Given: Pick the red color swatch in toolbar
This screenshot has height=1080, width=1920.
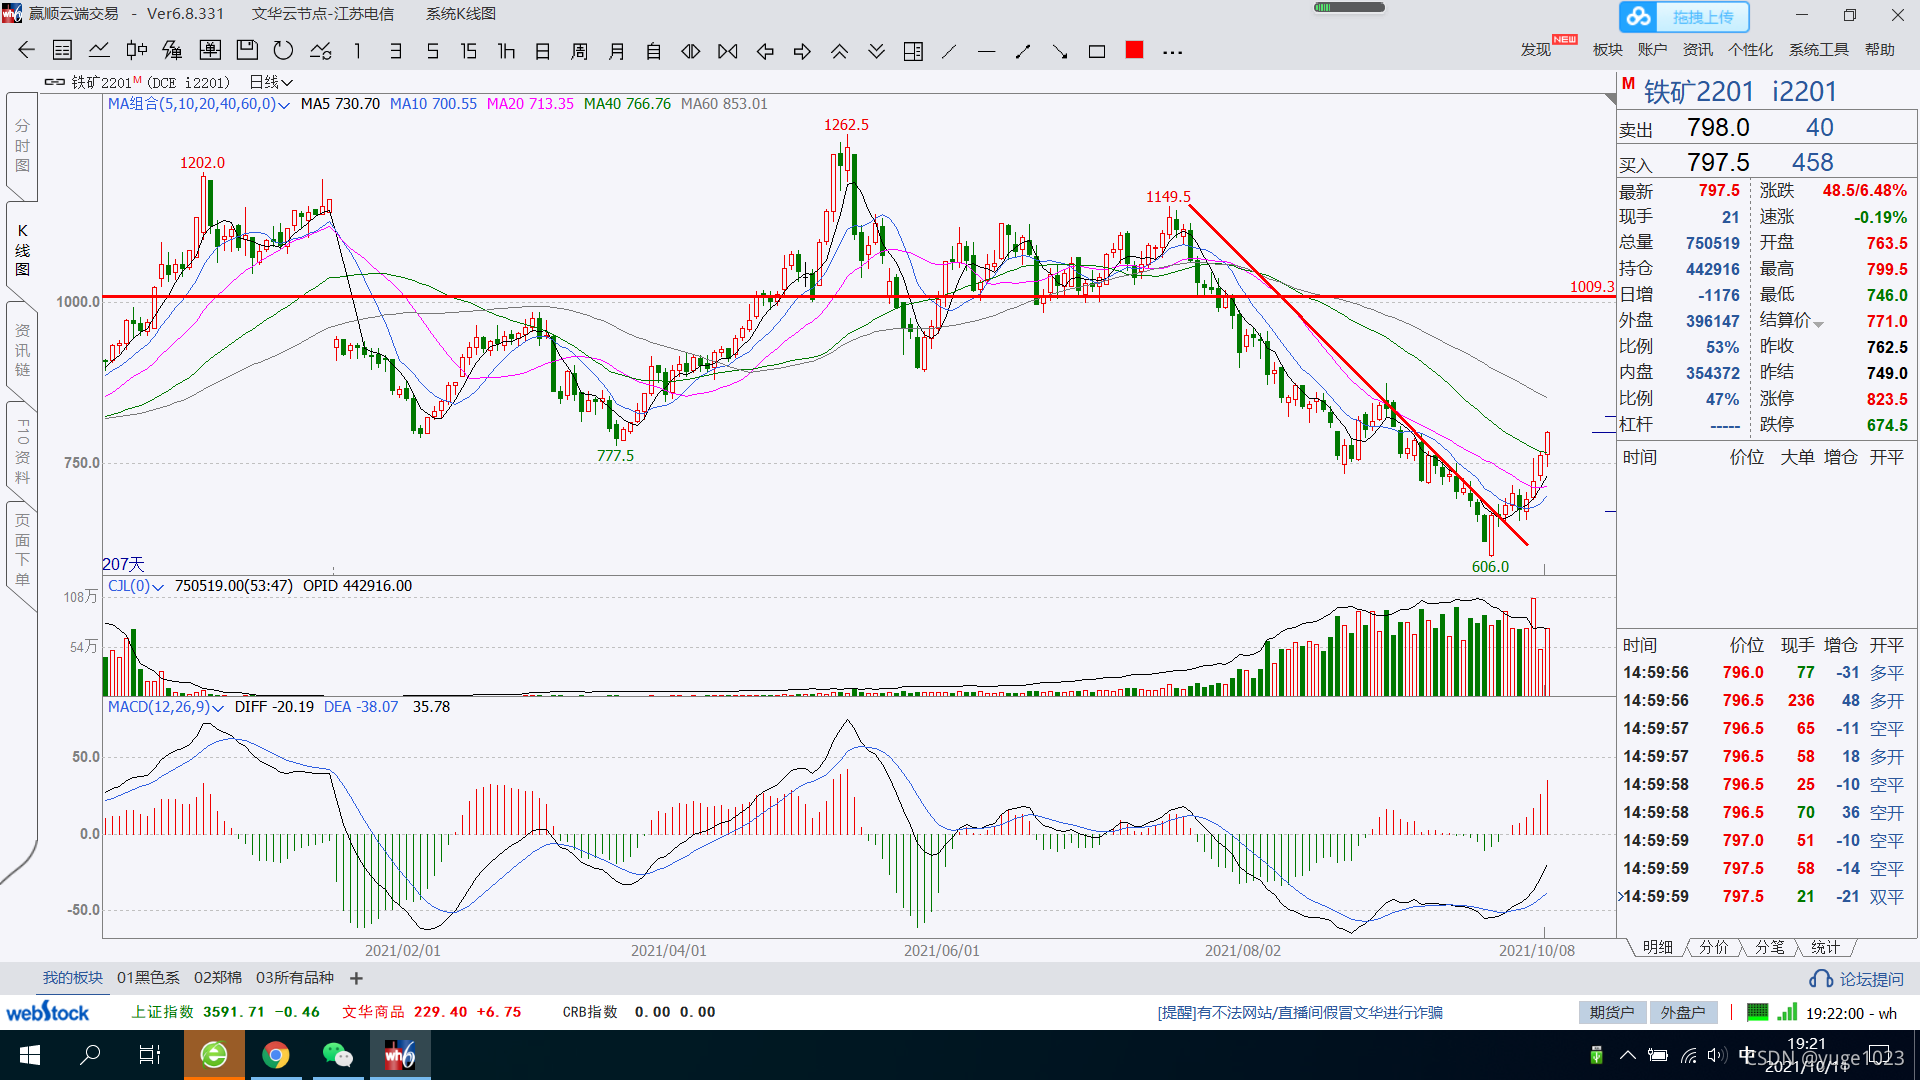Looking at the screenshot, I should pos(1134,50).
